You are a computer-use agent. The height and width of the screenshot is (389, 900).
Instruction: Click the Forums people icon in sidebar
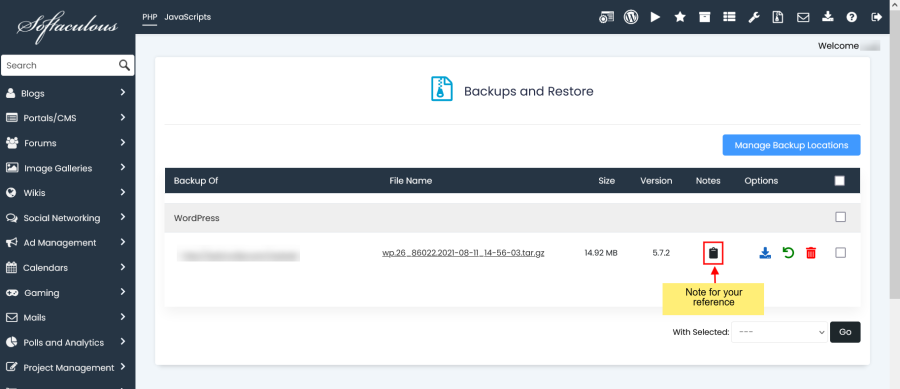[11, 143]
